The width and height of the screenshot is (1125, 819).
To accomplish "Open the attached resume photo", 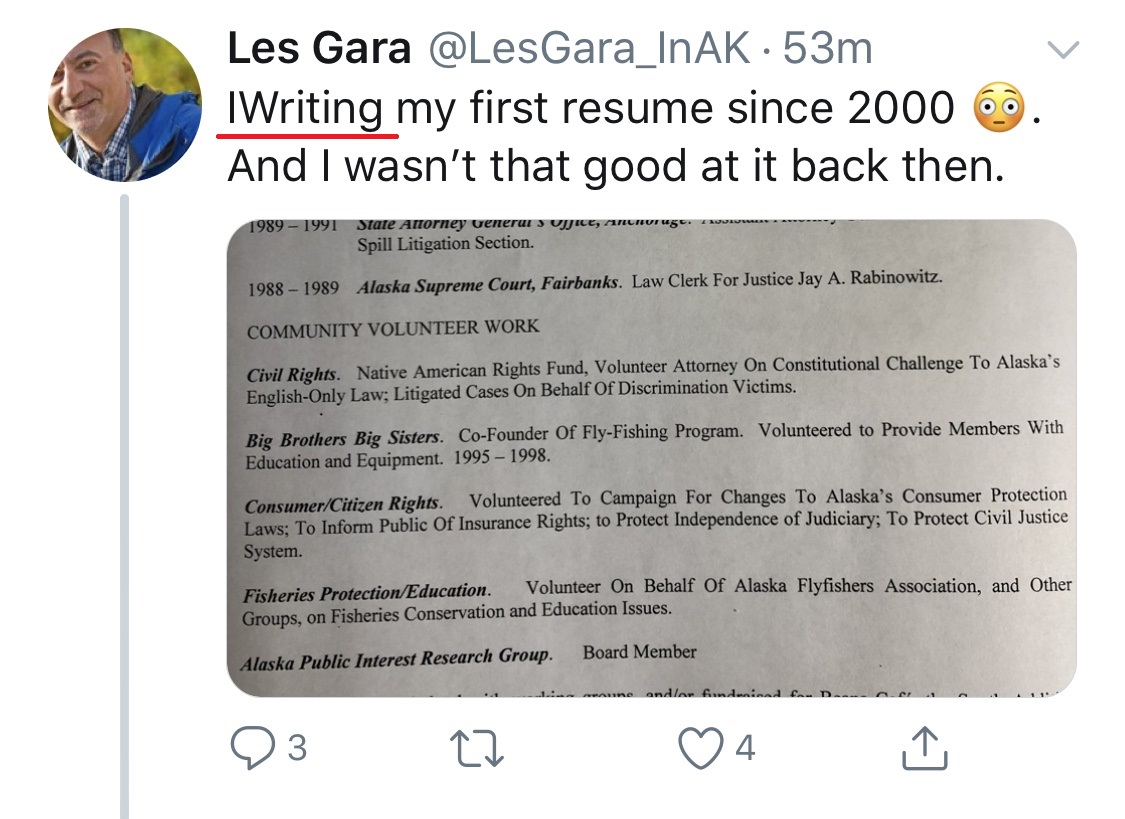I will pyautogui.click(x=651, y=458).
